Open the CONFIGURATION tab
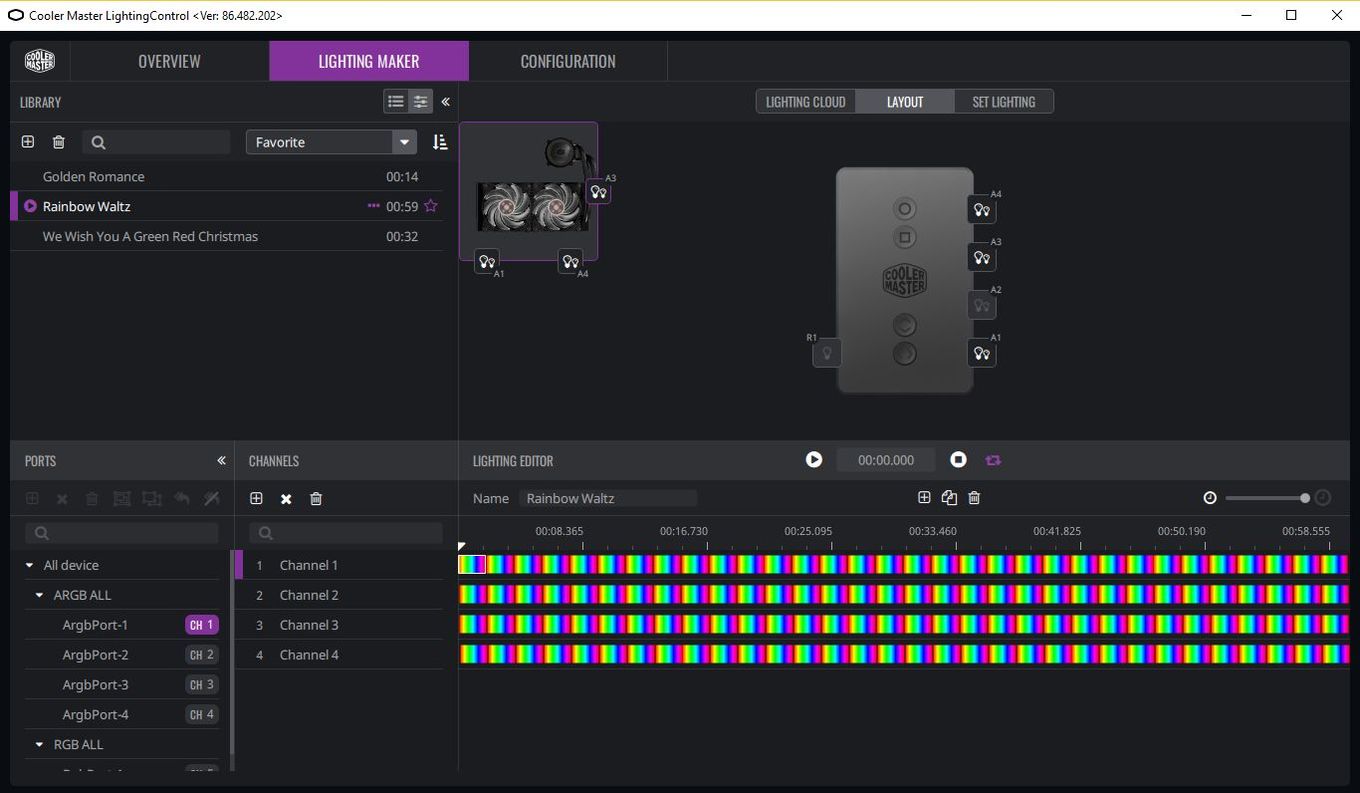Viewport: 1360px width, 793px height. pos(568,61)
